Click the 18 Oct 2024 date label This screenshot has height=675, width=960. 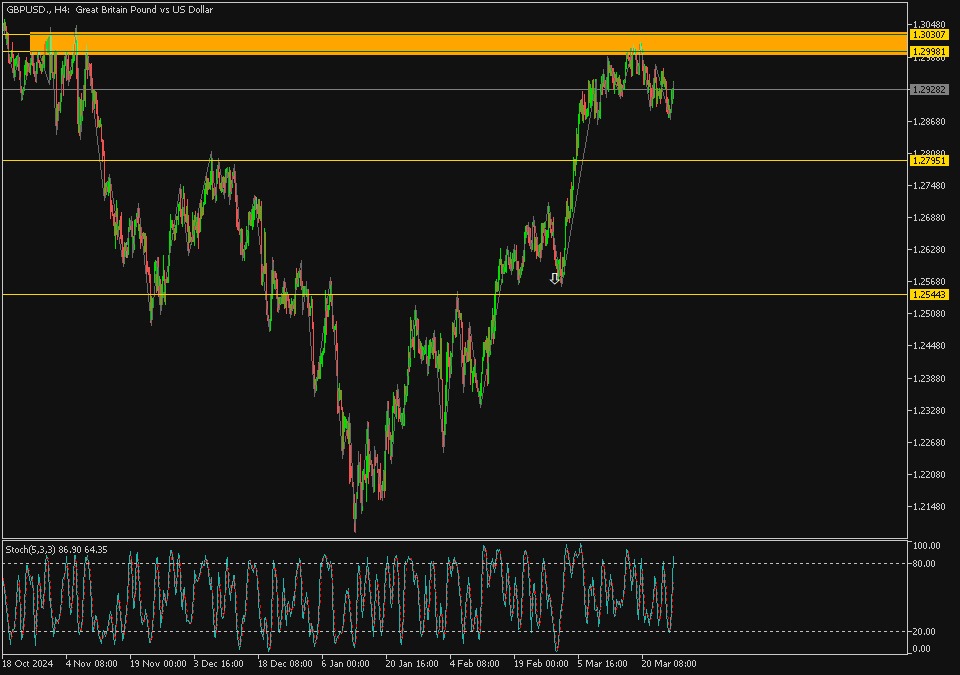coord(27,663)
